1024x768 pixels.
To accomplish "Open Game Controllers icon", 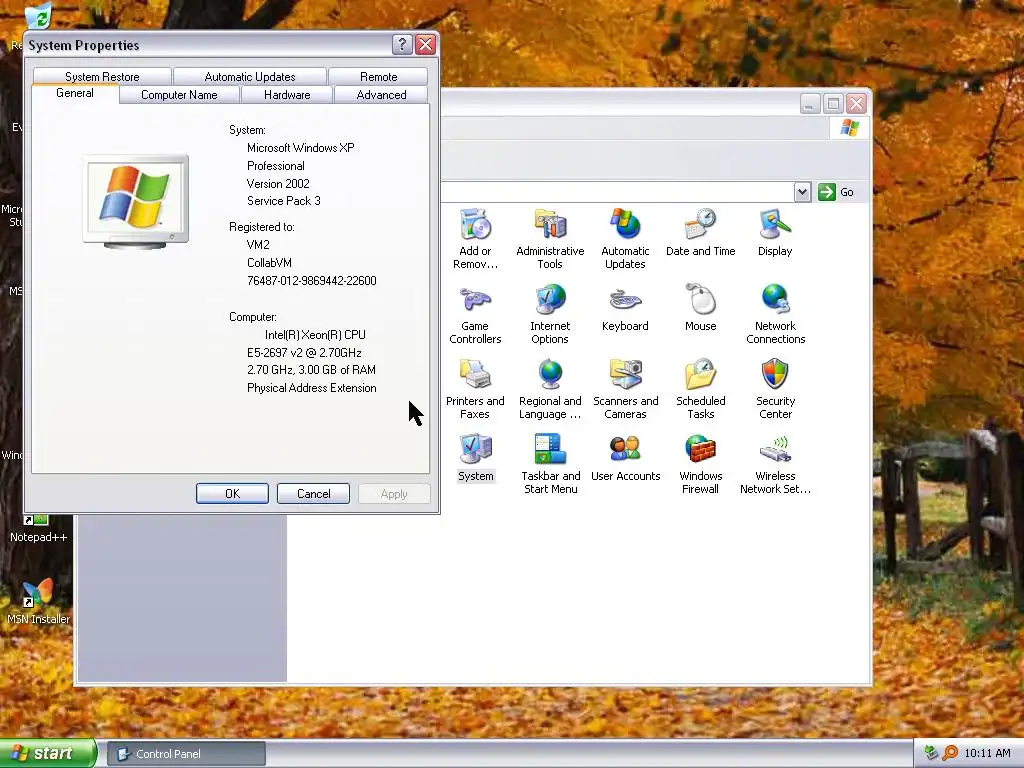I will [x=475, y=314].
